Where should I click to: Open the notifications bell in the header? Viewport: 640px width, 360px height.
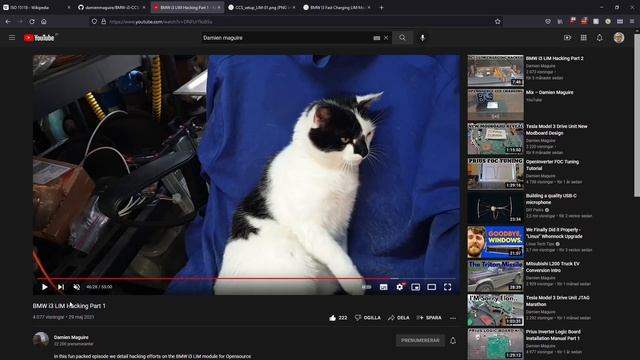[600, 38]
